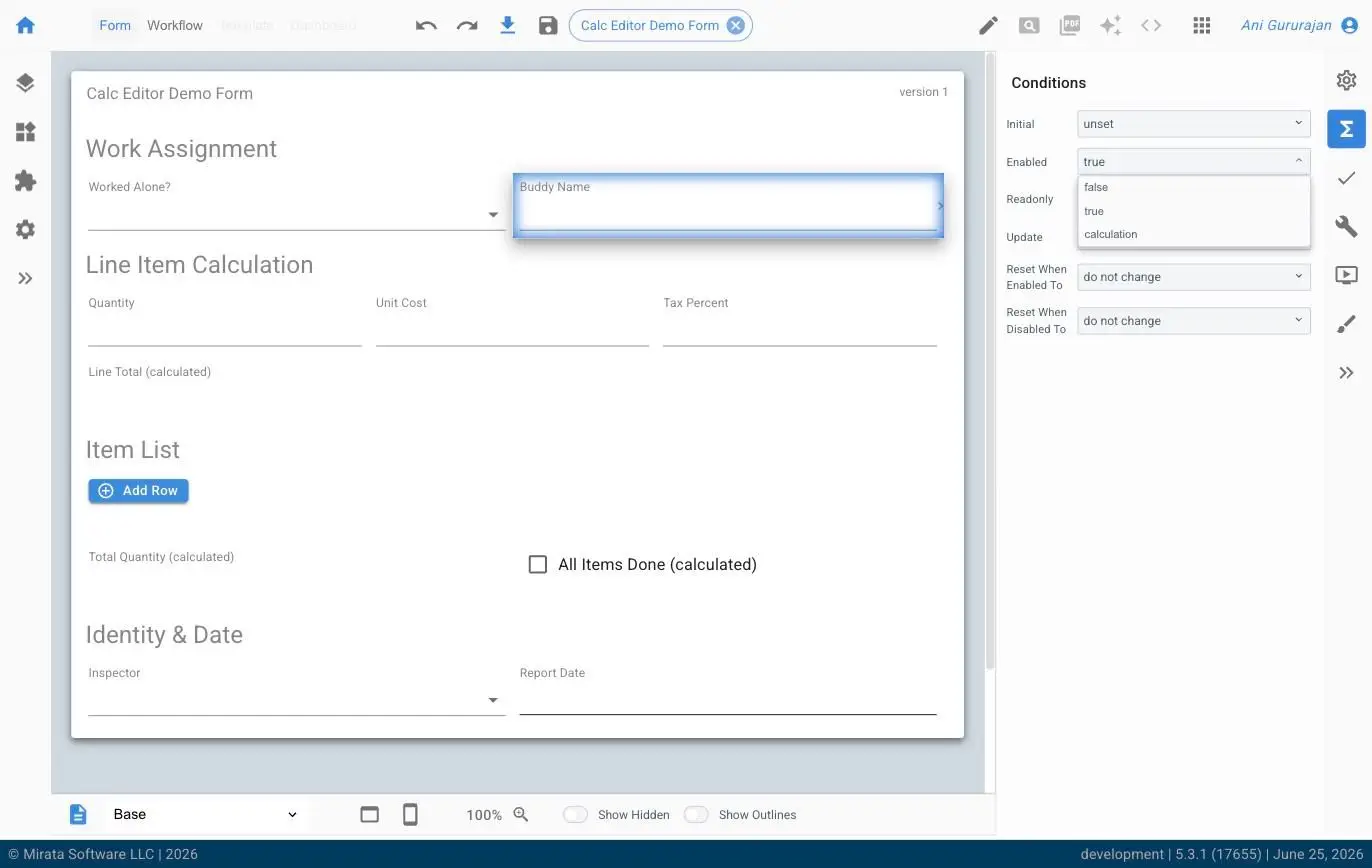Click the zoom magnifier icon
Viewport: 1372px width, 868px height.
tap(521, 814)
